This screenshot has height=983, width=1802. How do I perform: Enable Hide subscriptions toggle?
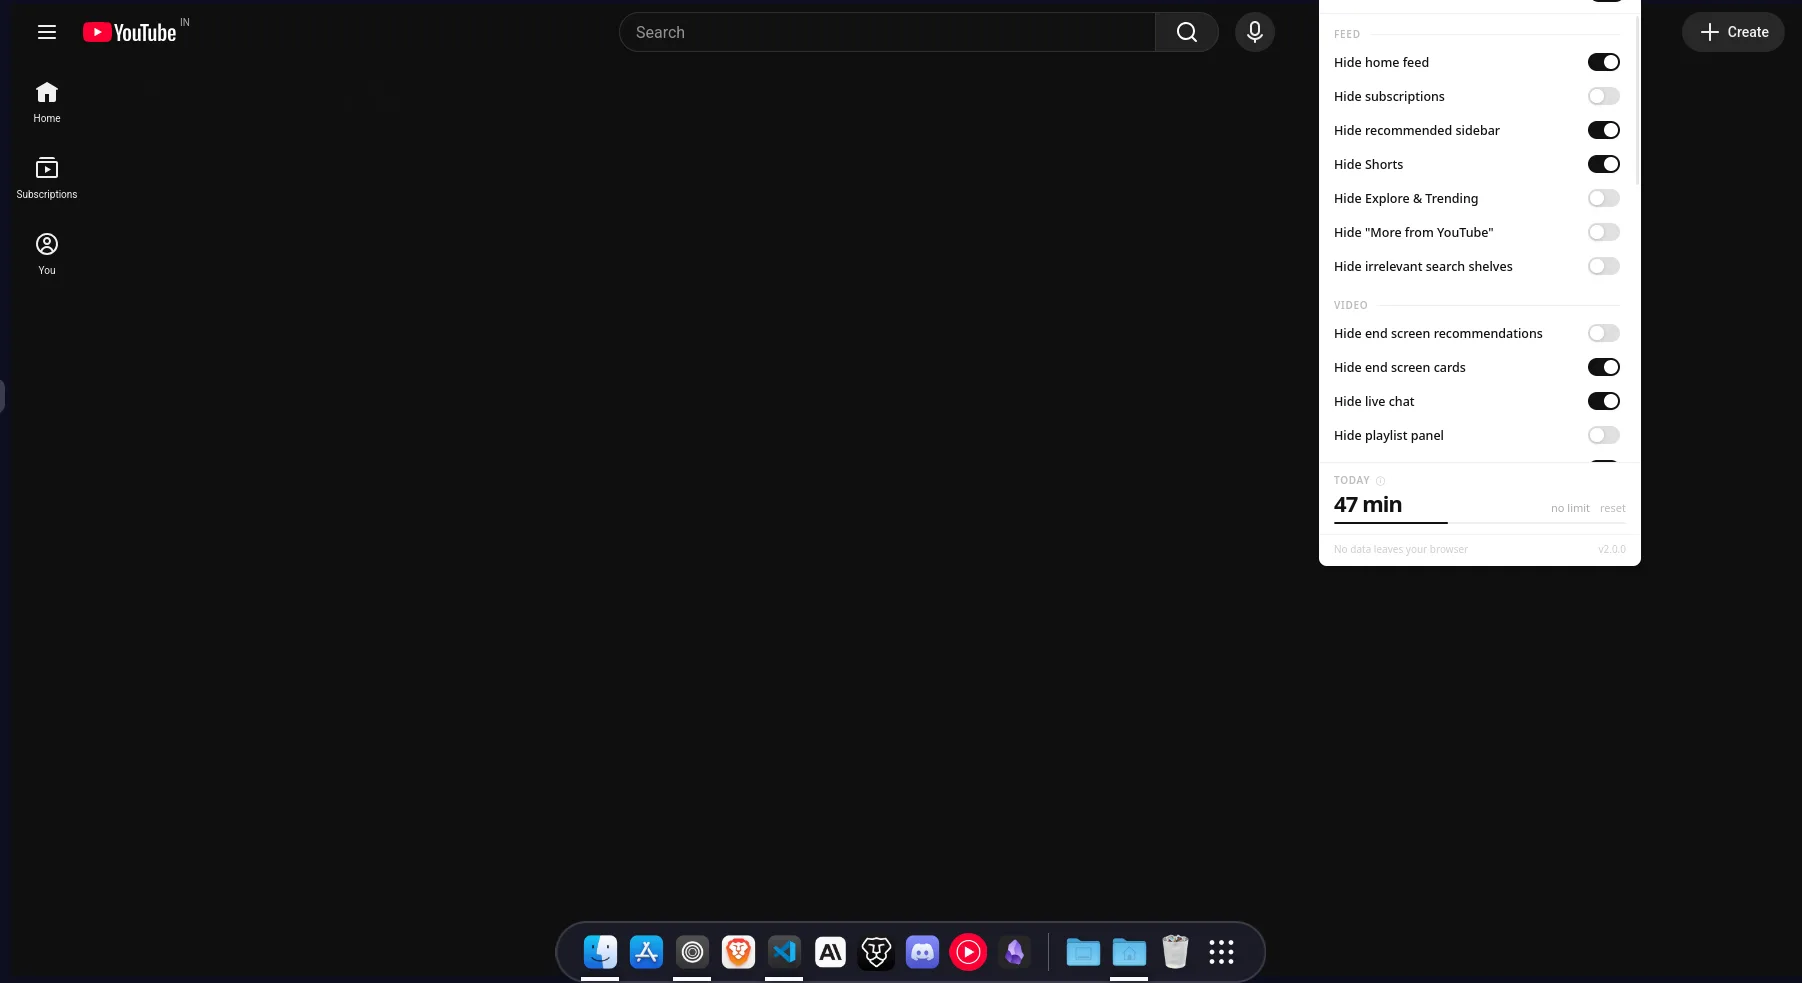coord(1603,96)
